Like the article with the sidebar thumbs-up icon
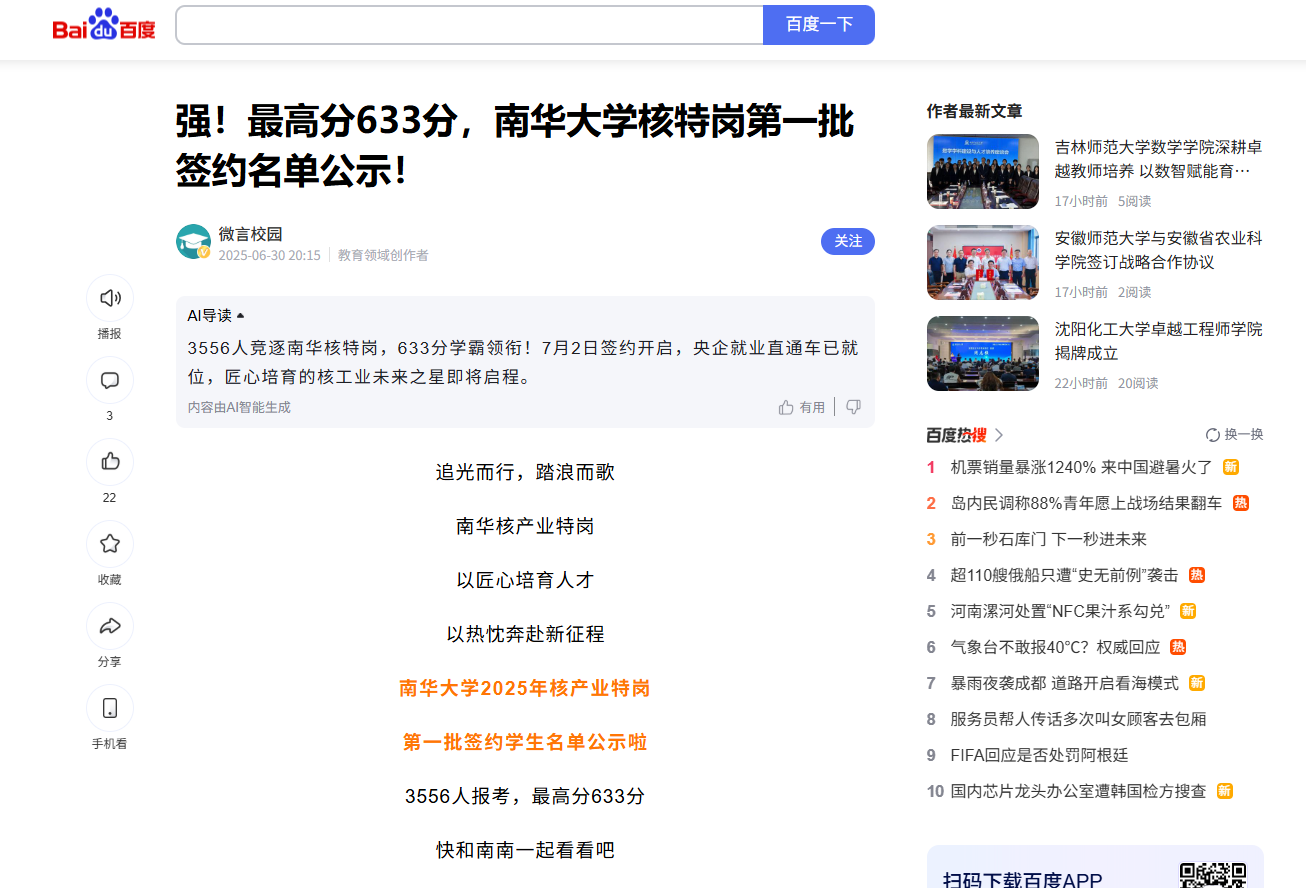This screenshot has height=888, width=1306. [110, 462]
